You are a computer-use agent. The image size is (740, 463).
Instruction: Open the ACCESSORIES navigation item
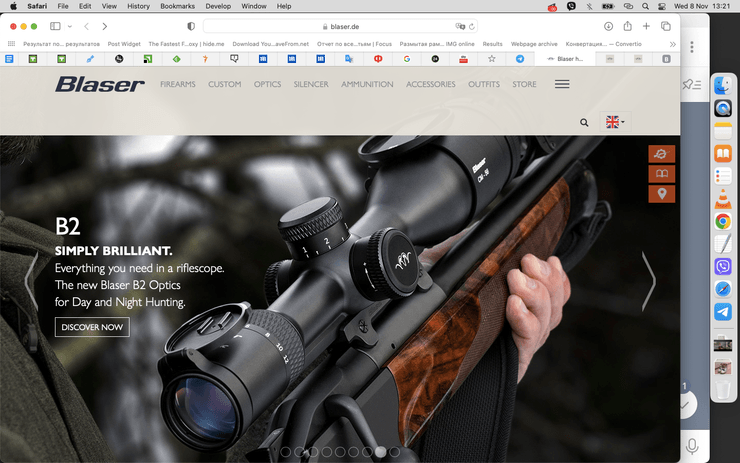point(430,84)
